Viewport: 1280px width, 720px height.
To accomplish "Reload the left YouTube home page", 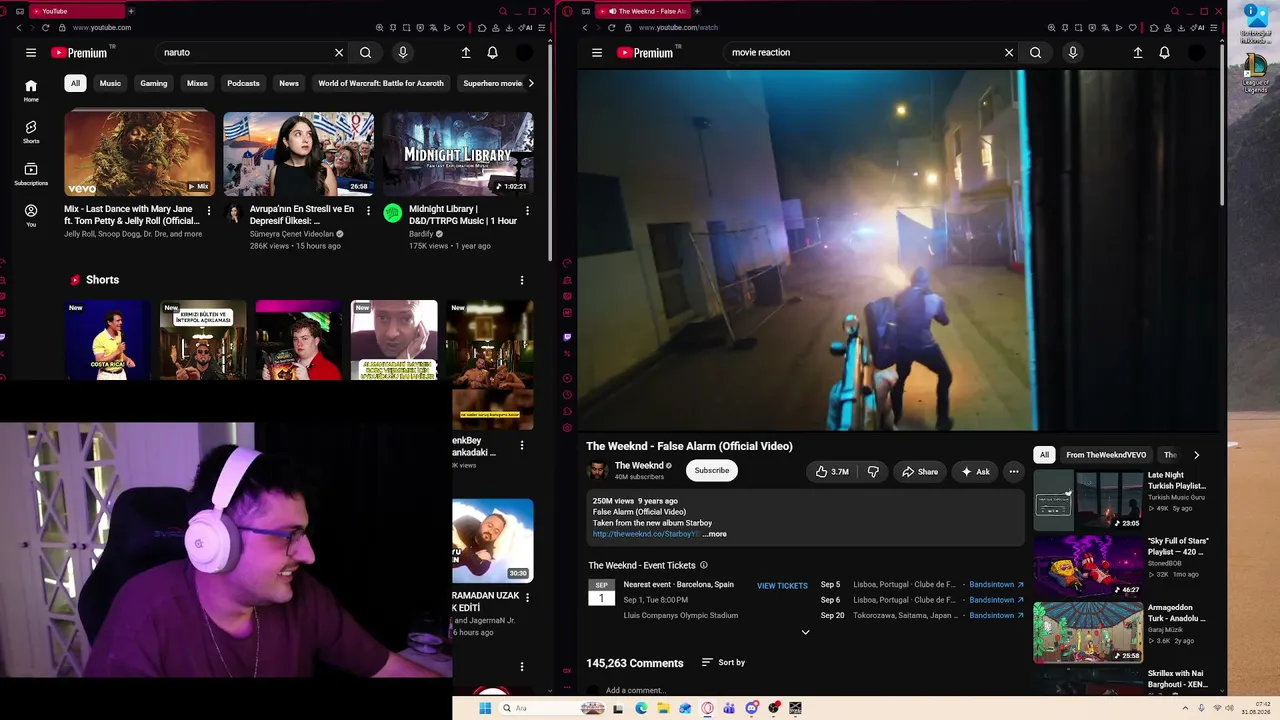I will coord(46,28).
